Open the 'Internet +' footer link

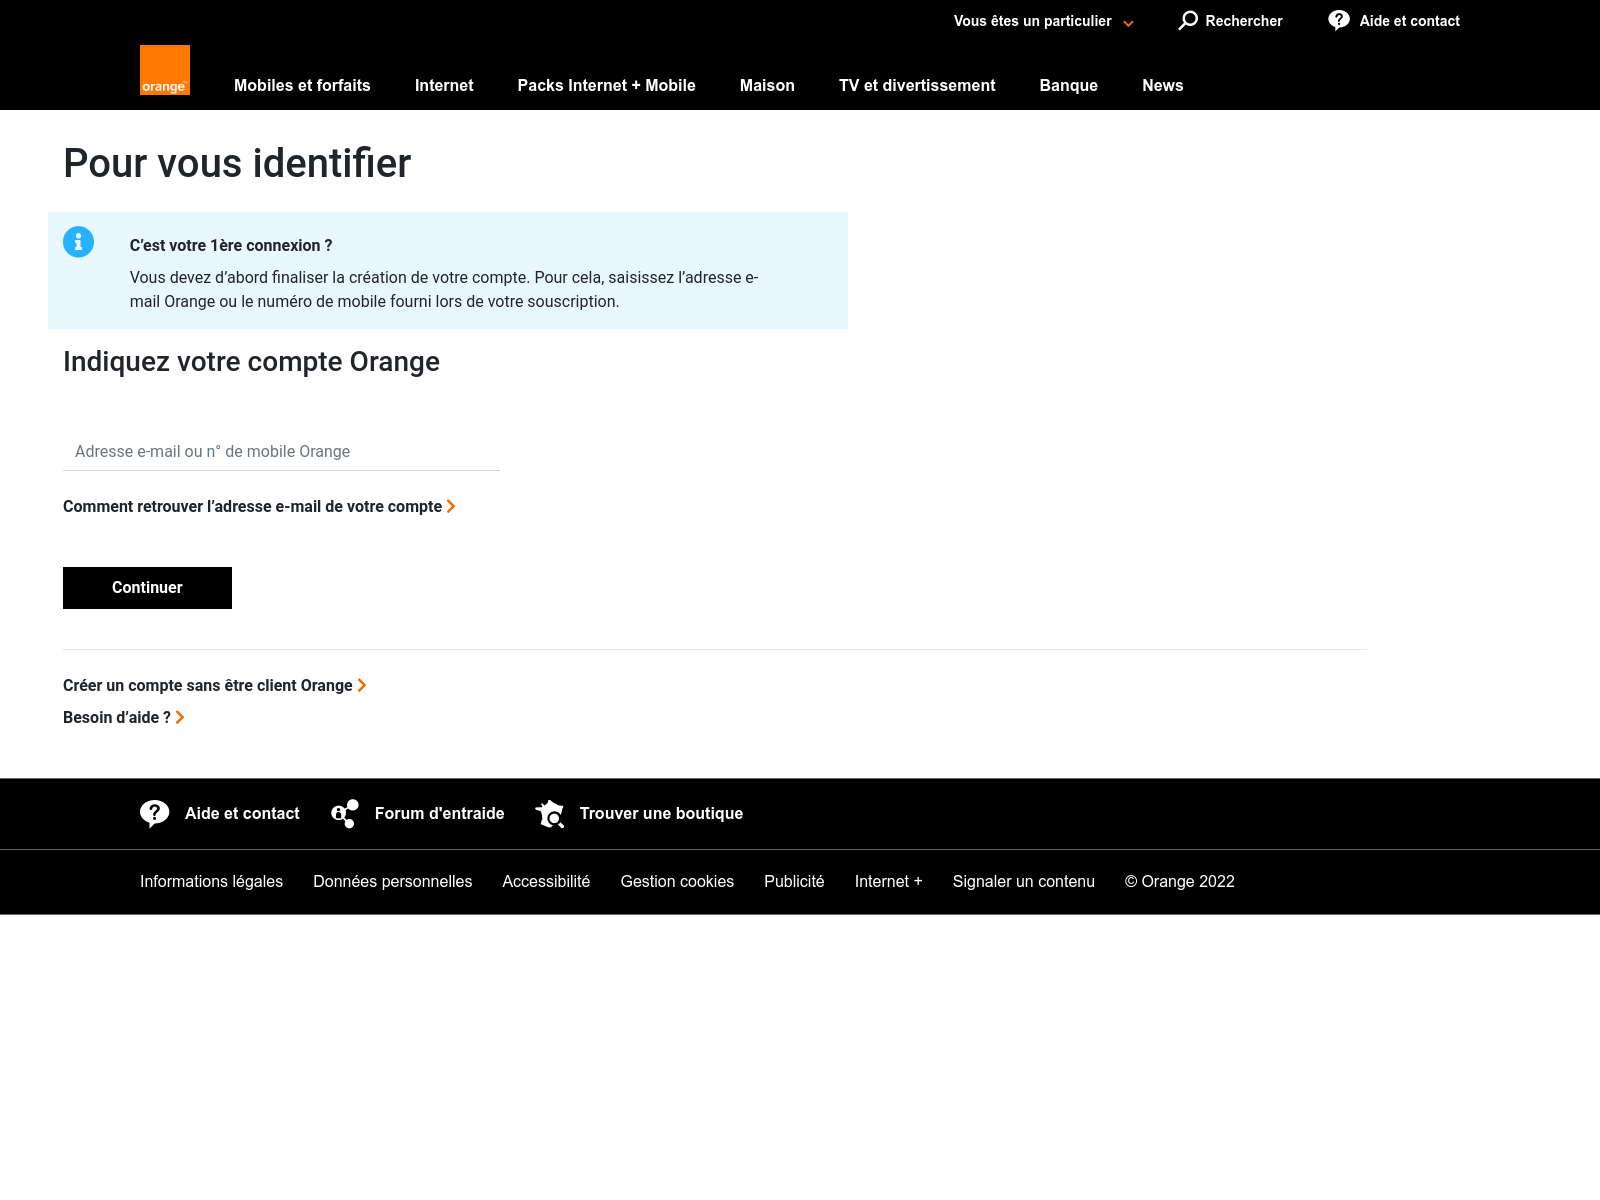(x=888, y=882)
